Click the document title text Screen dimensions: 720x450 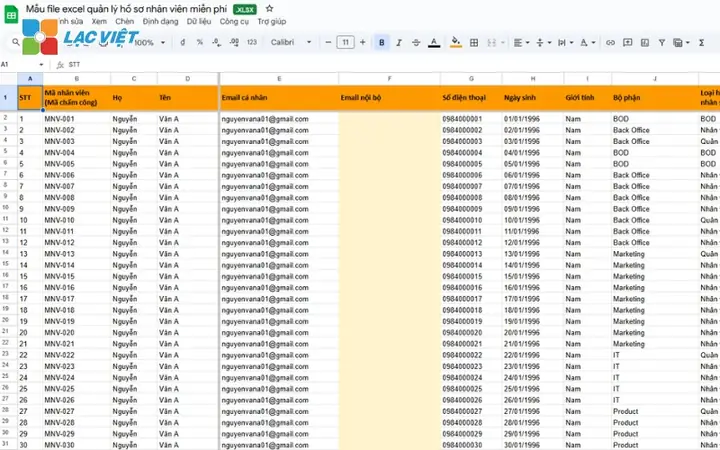pos(126,9)
